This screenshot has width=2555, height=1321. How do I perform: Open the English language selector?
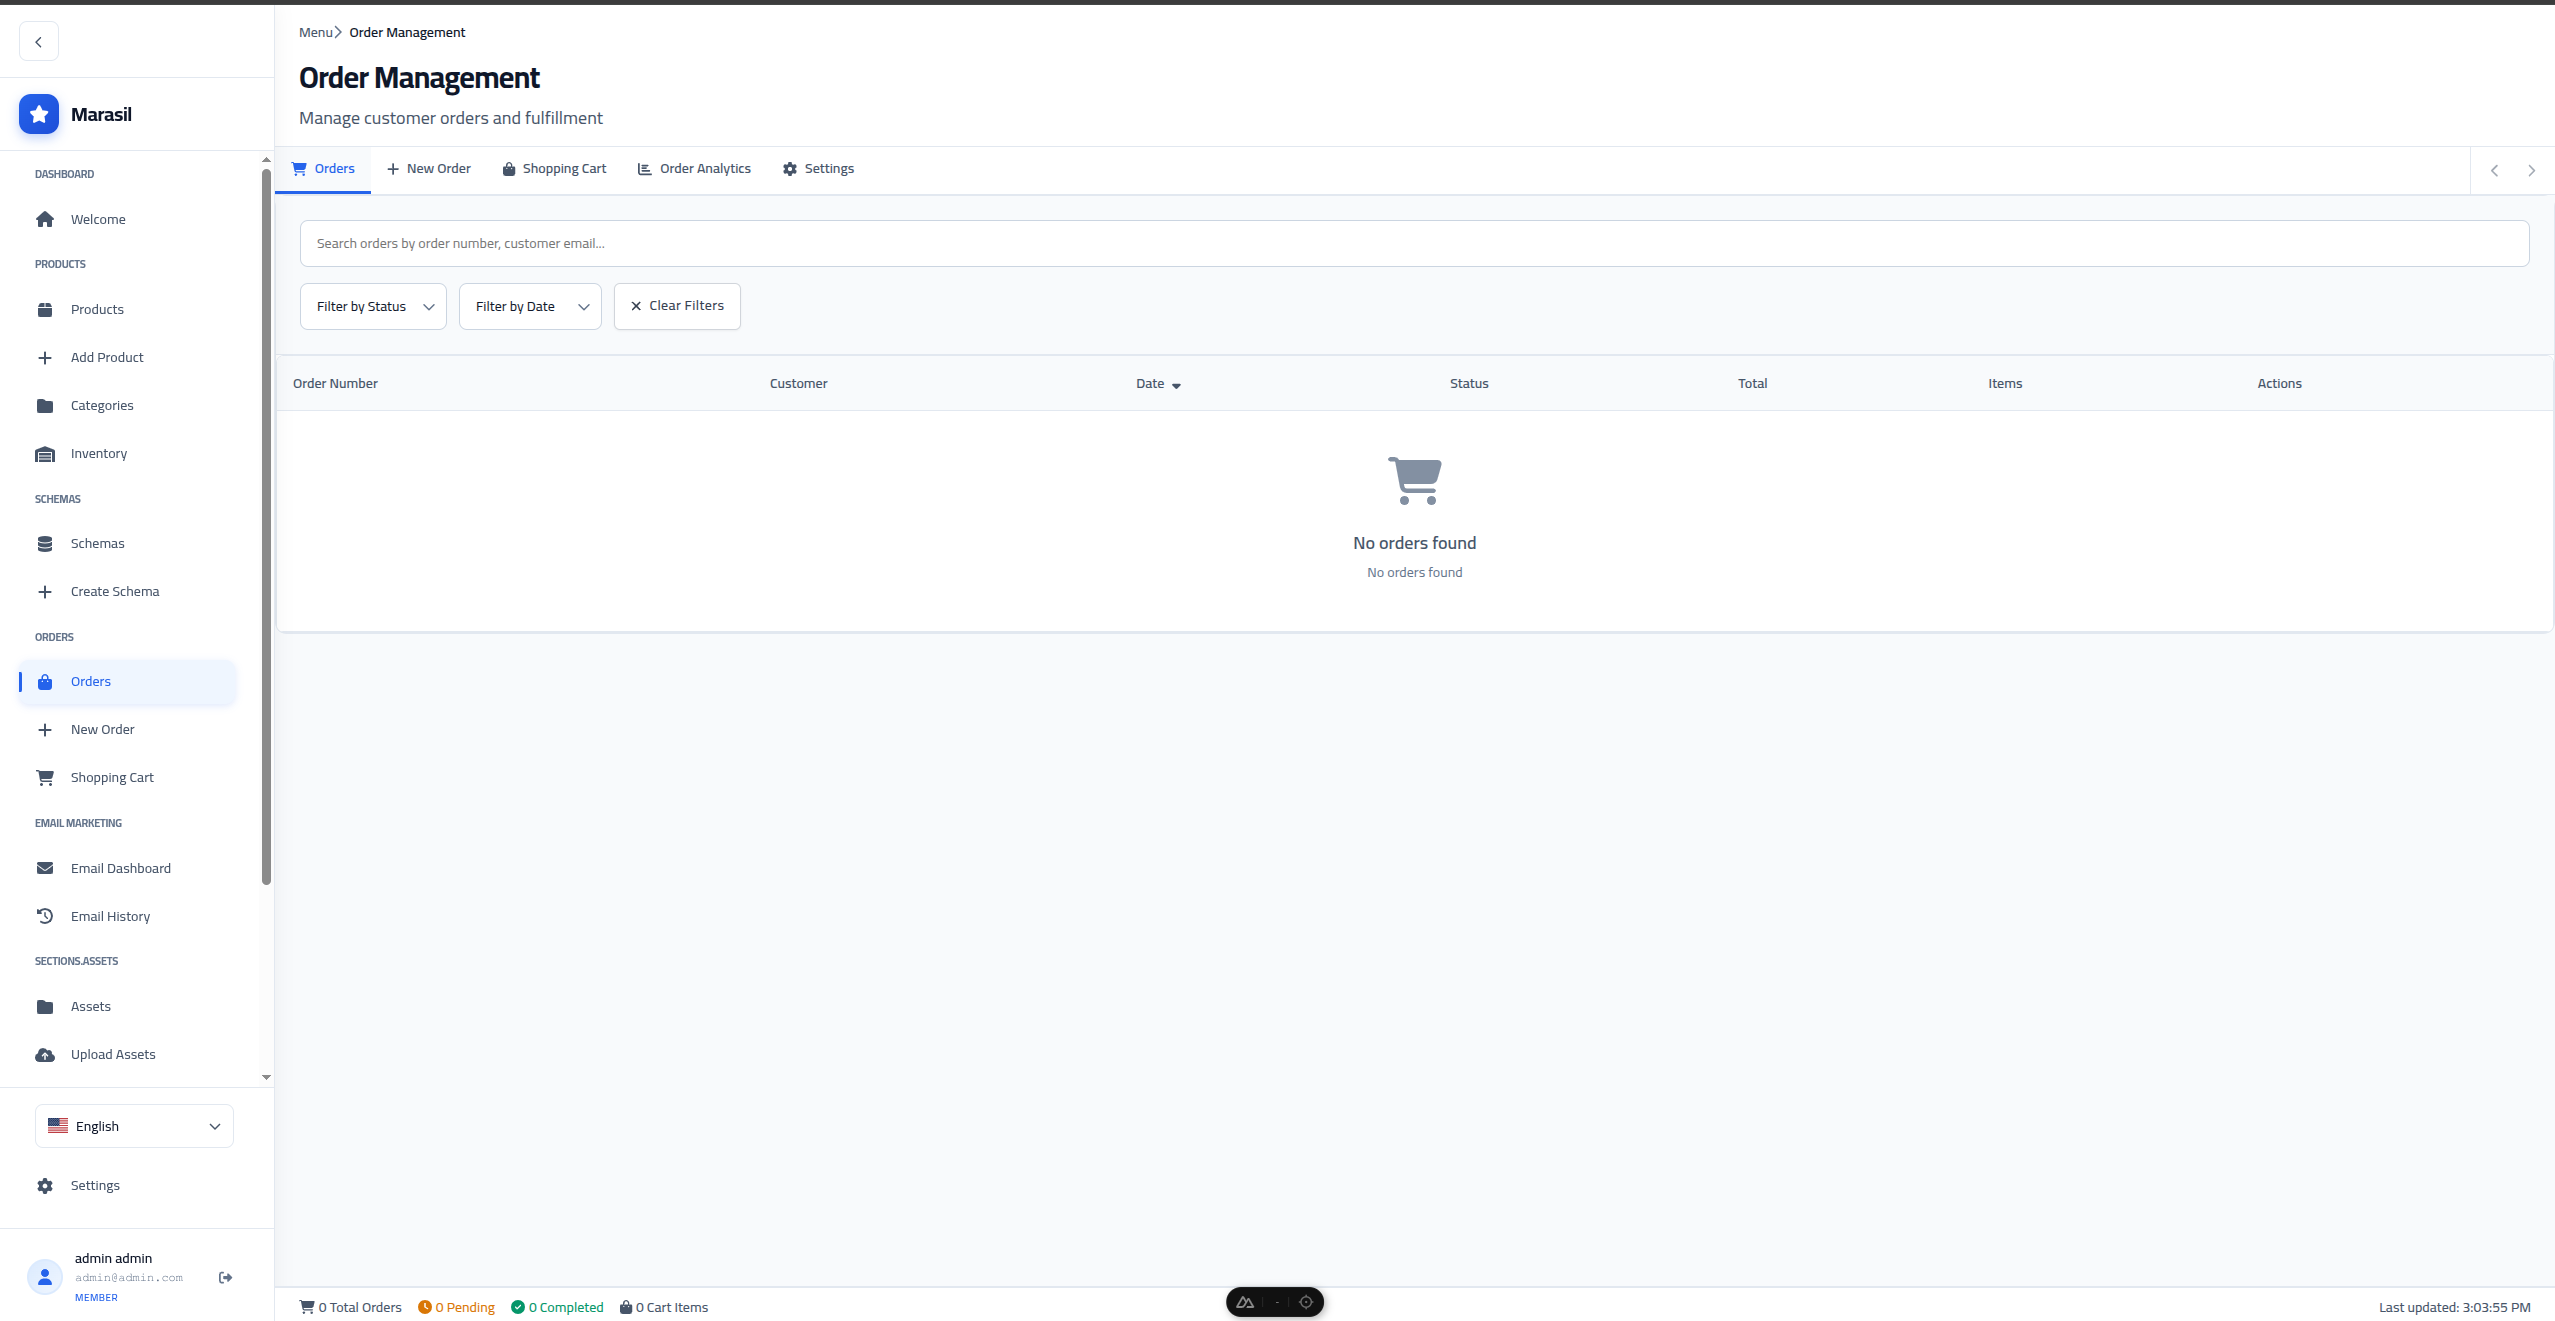pyautogui.click(x=134, y=1126)
